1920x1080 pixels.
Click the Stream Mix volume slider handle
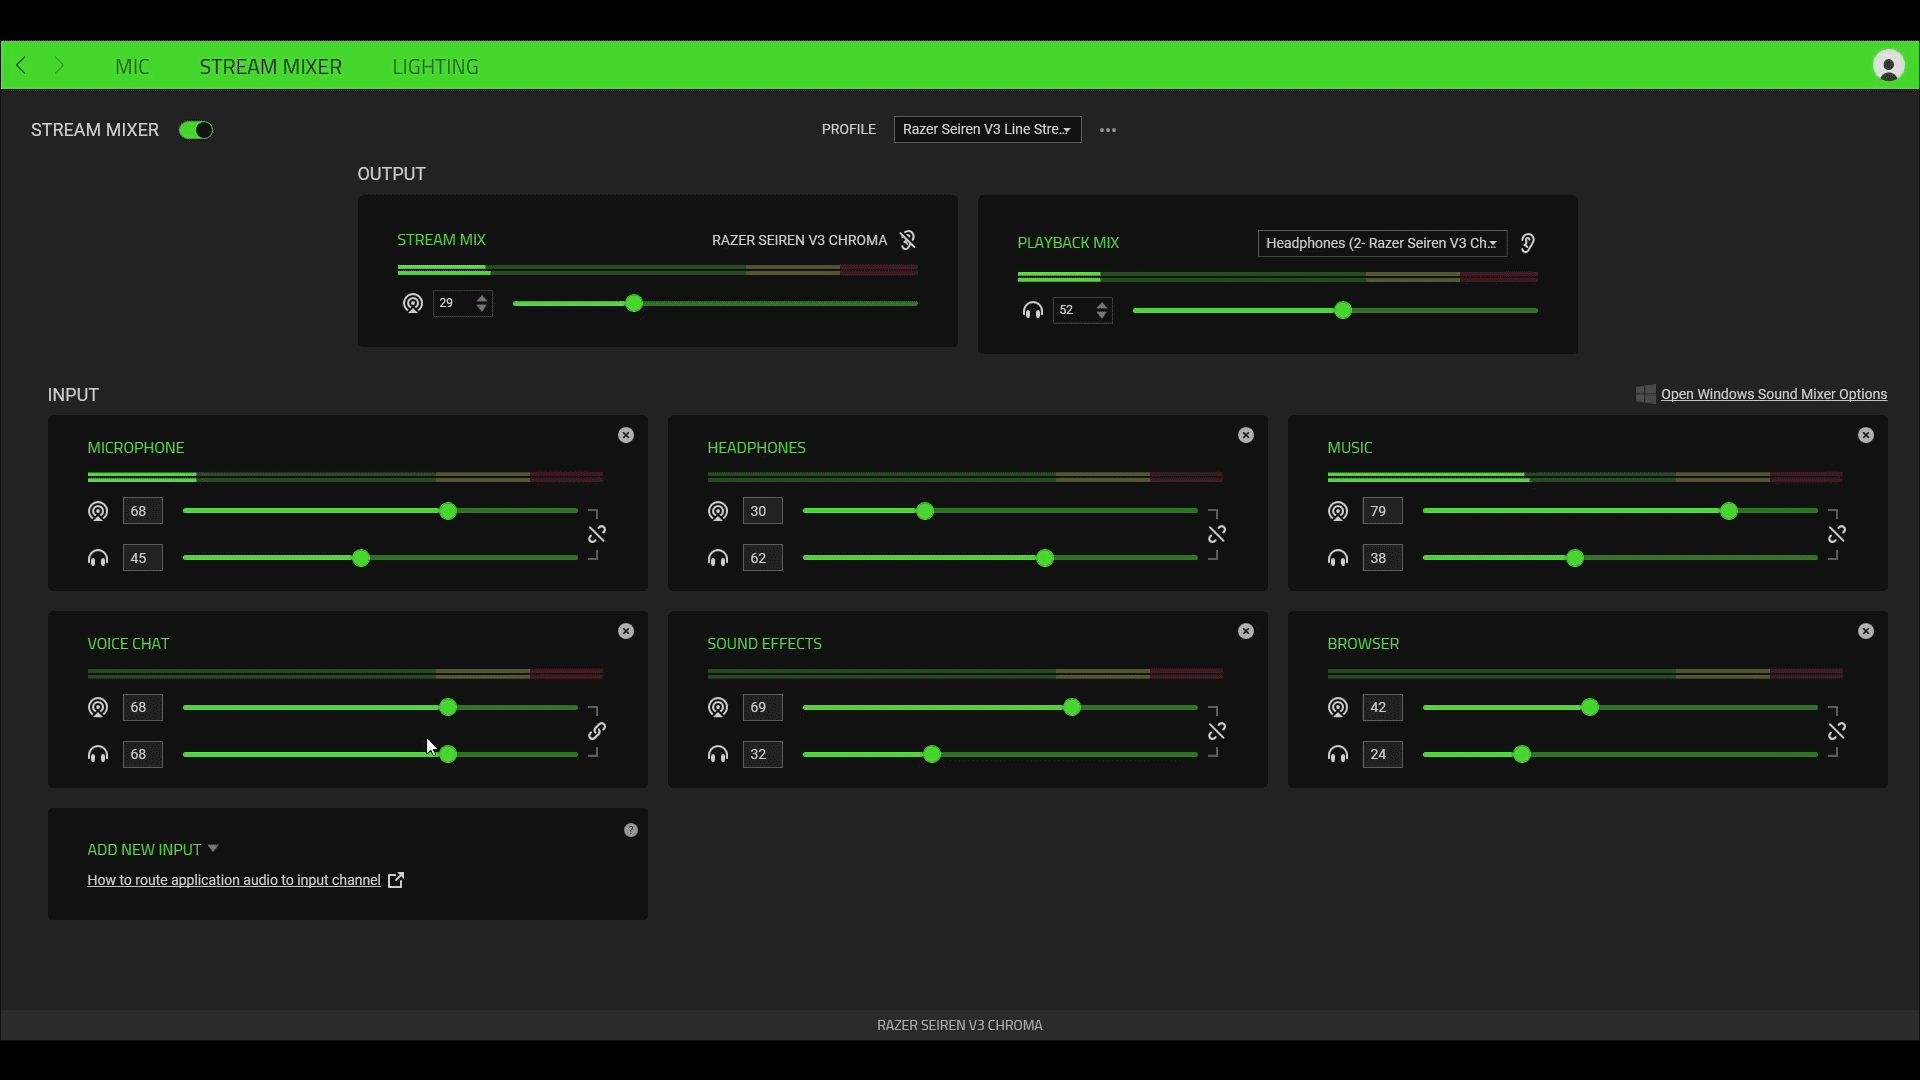coord(634,303)
